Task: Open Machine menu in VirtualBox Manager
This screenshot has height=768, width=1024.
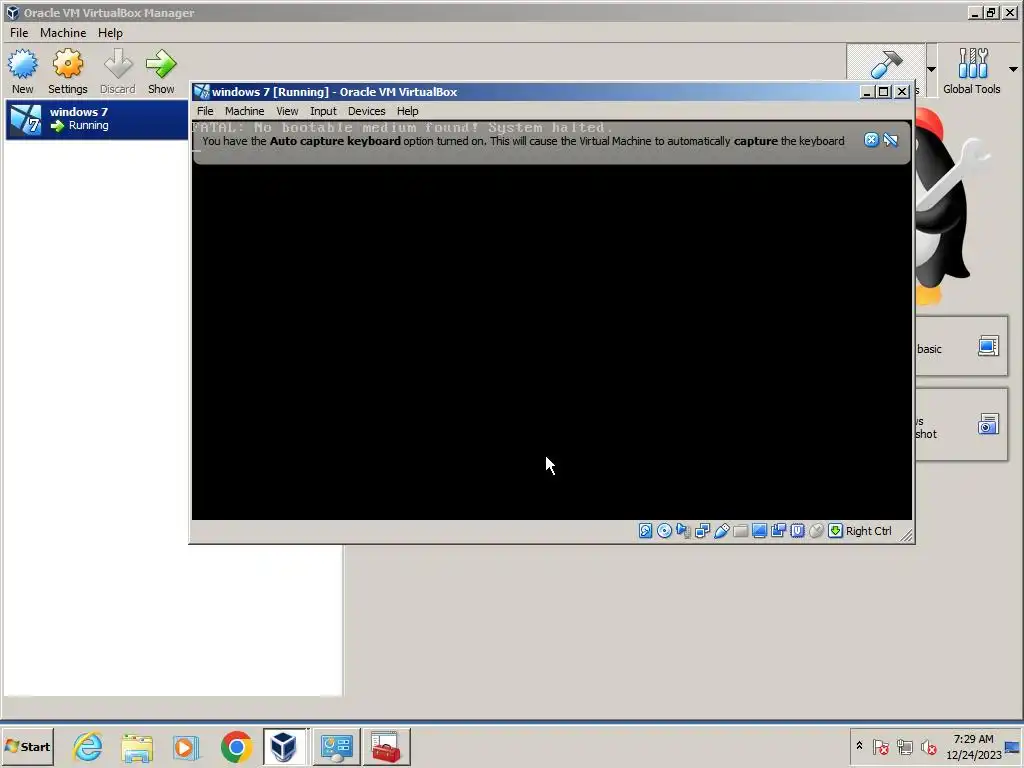Action: pyautogui.click(x=63, y=33)
